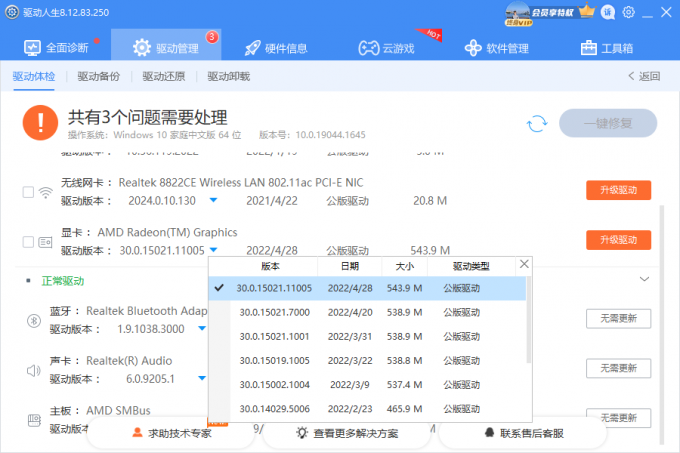Click the member VIP privilege badge
Screen dimensions: 680x453
pyautogui.click(x=550, y=13)
